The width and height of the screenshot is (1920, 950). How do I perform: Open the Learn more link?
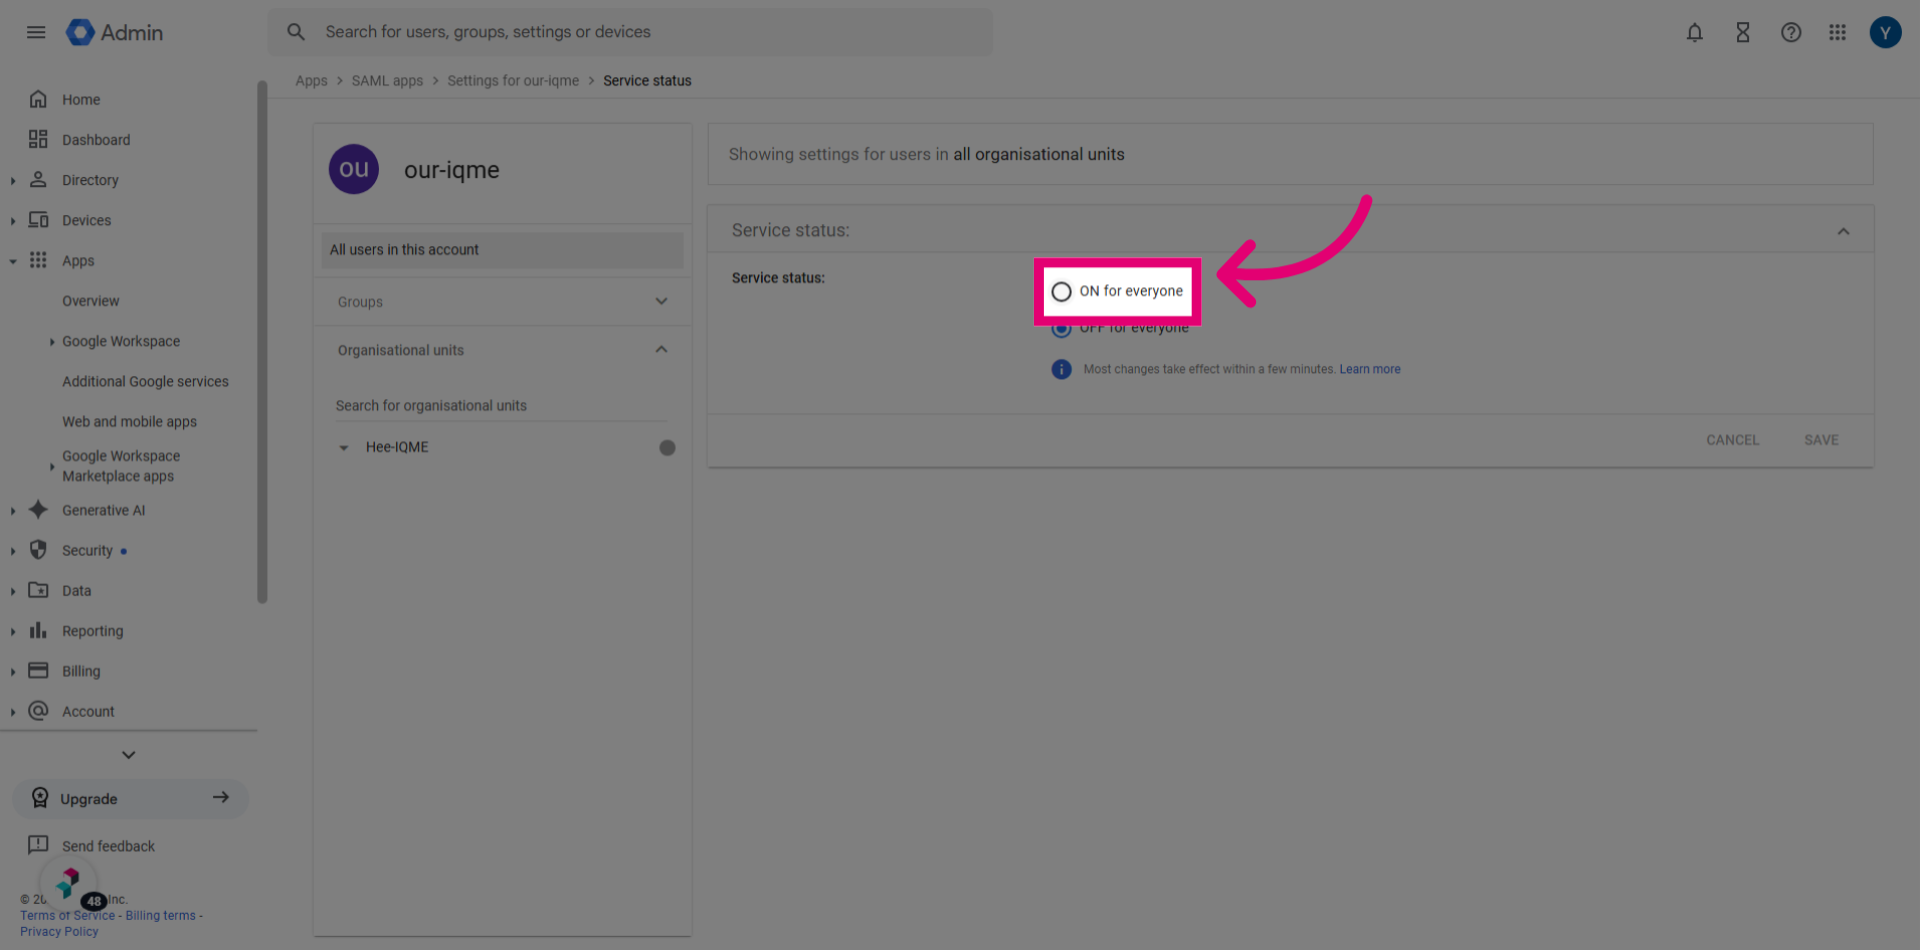pos(1370,369)
